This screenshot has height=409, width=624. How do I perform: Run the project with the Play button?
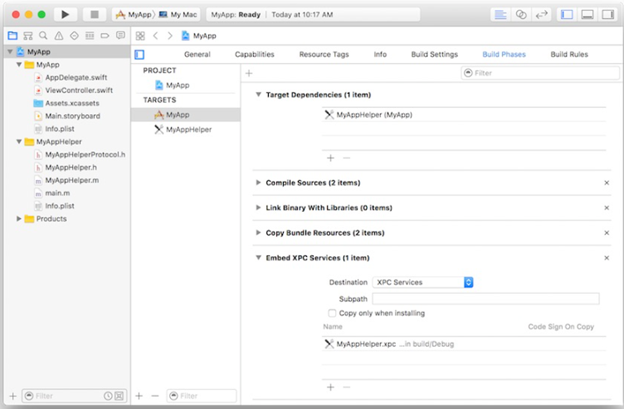[x=65, y=15]
